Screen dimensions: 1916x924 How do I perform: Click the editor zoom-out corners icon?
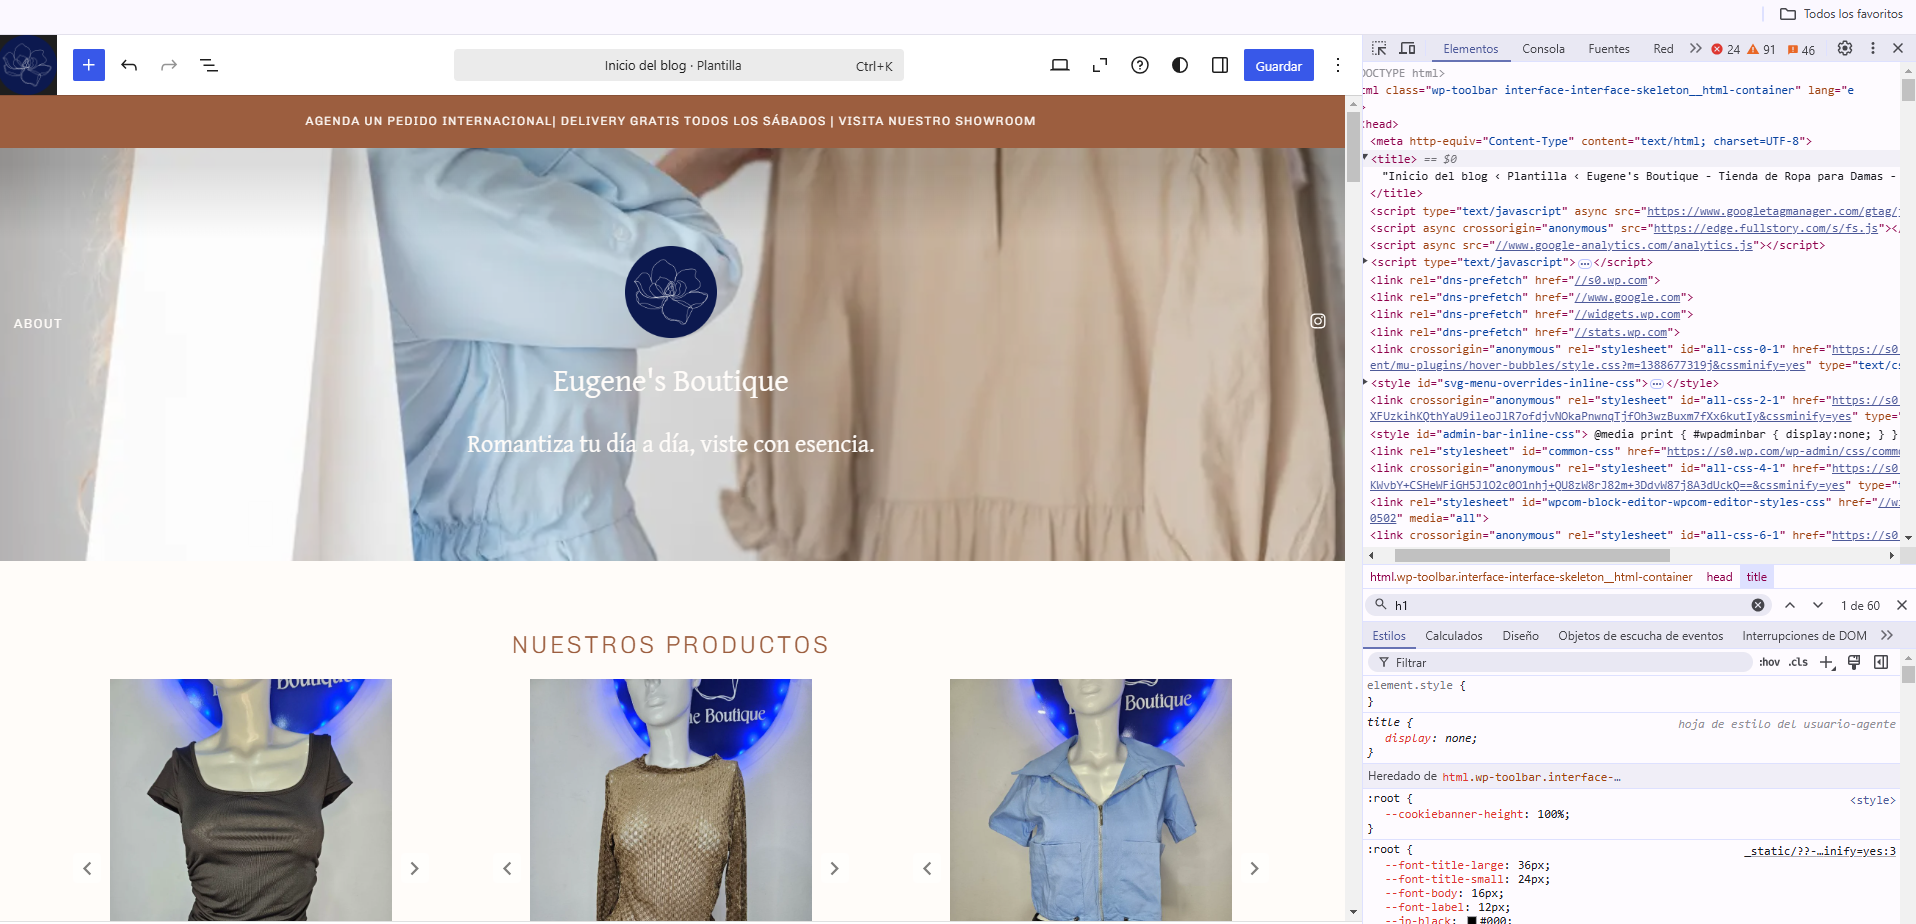click(x=1100, y=65)
